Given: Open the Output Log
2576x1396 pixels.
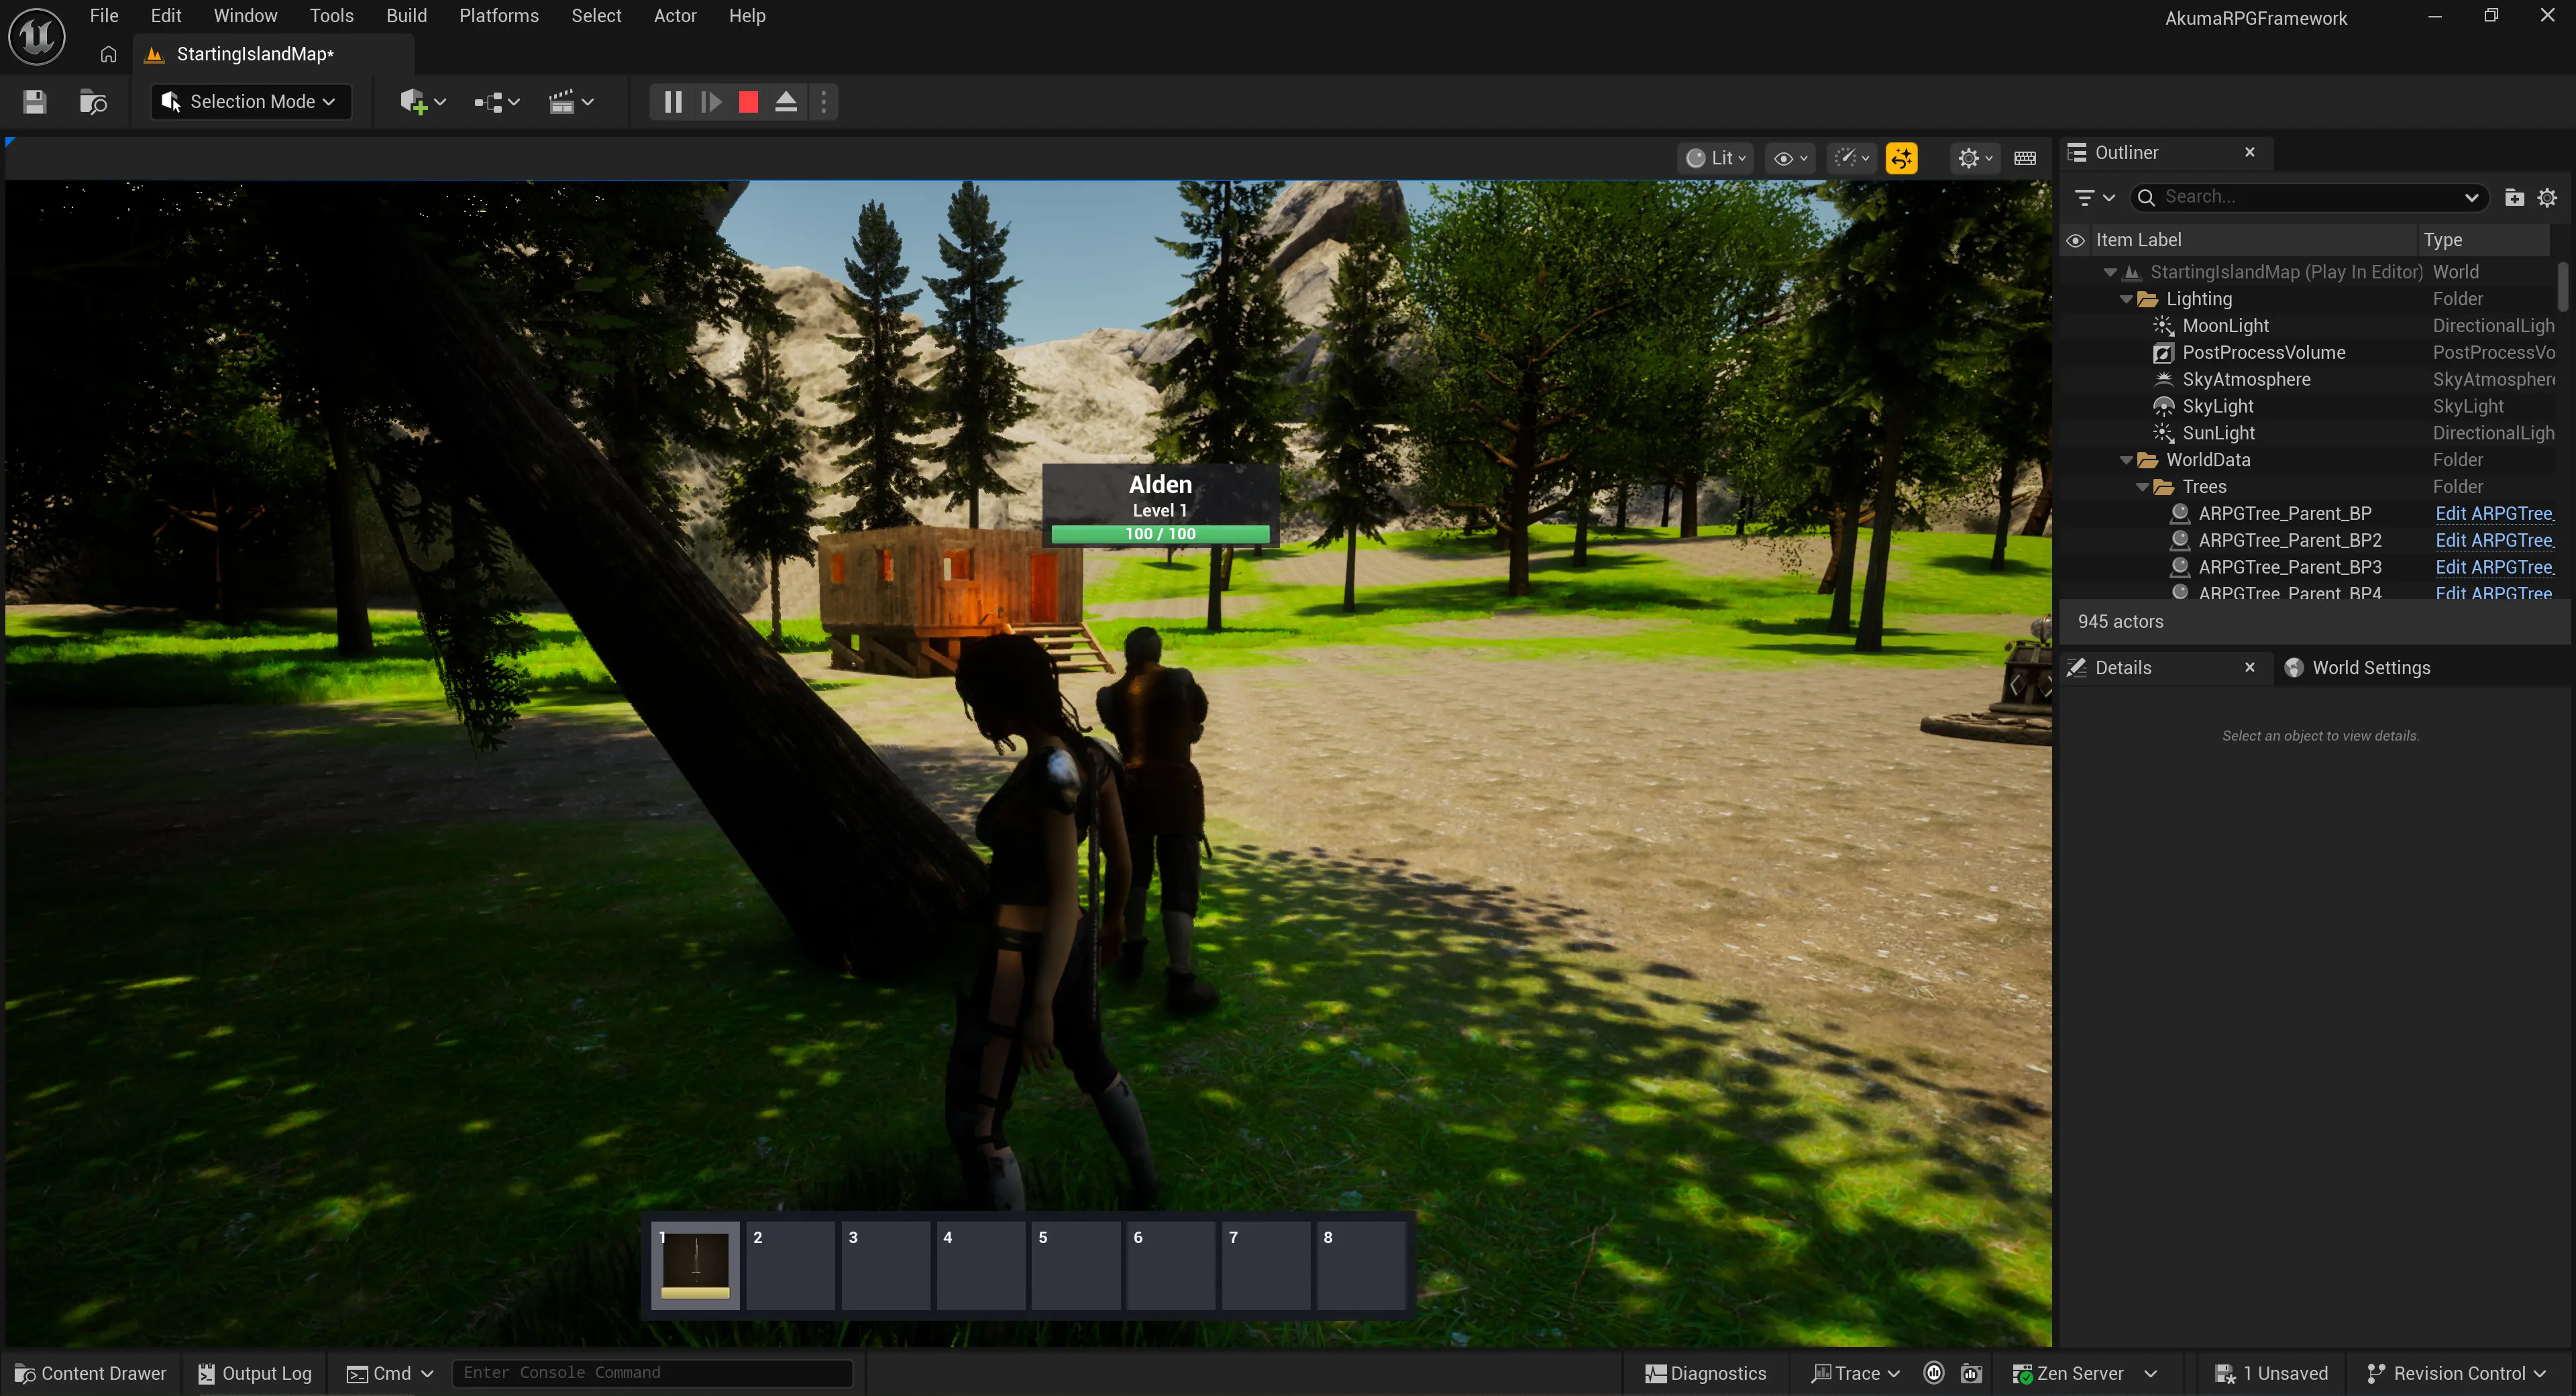Looking at the screenshot, I should pos(255,1373).
